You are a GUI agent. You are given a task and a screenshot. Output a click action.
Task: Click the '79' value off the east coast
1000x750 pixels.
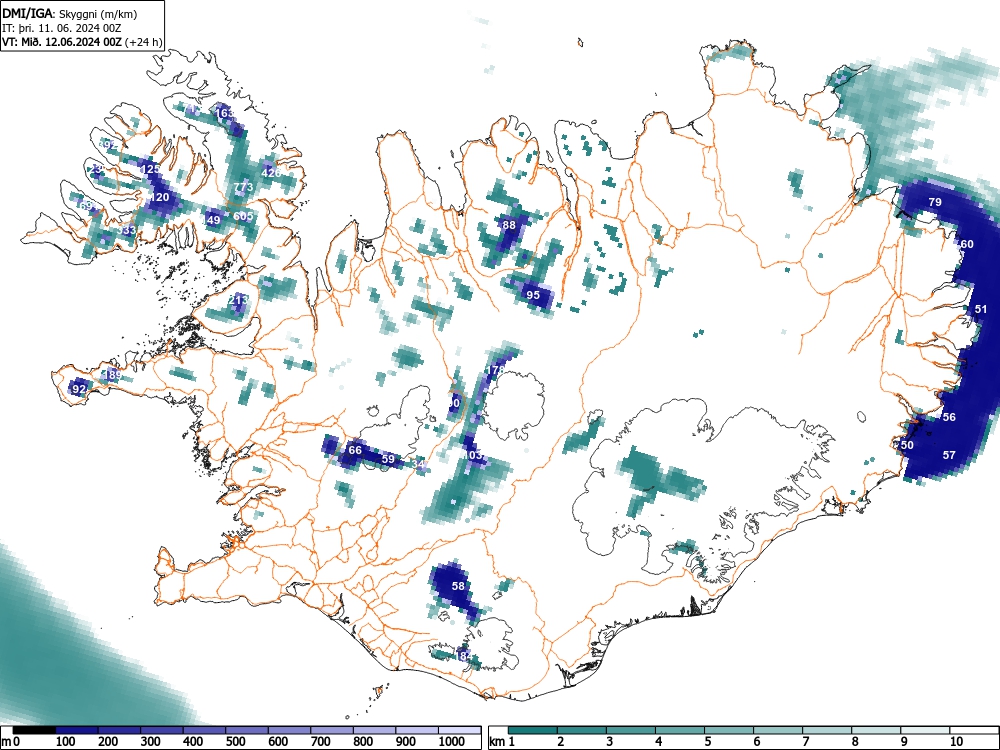pos(935,202)
